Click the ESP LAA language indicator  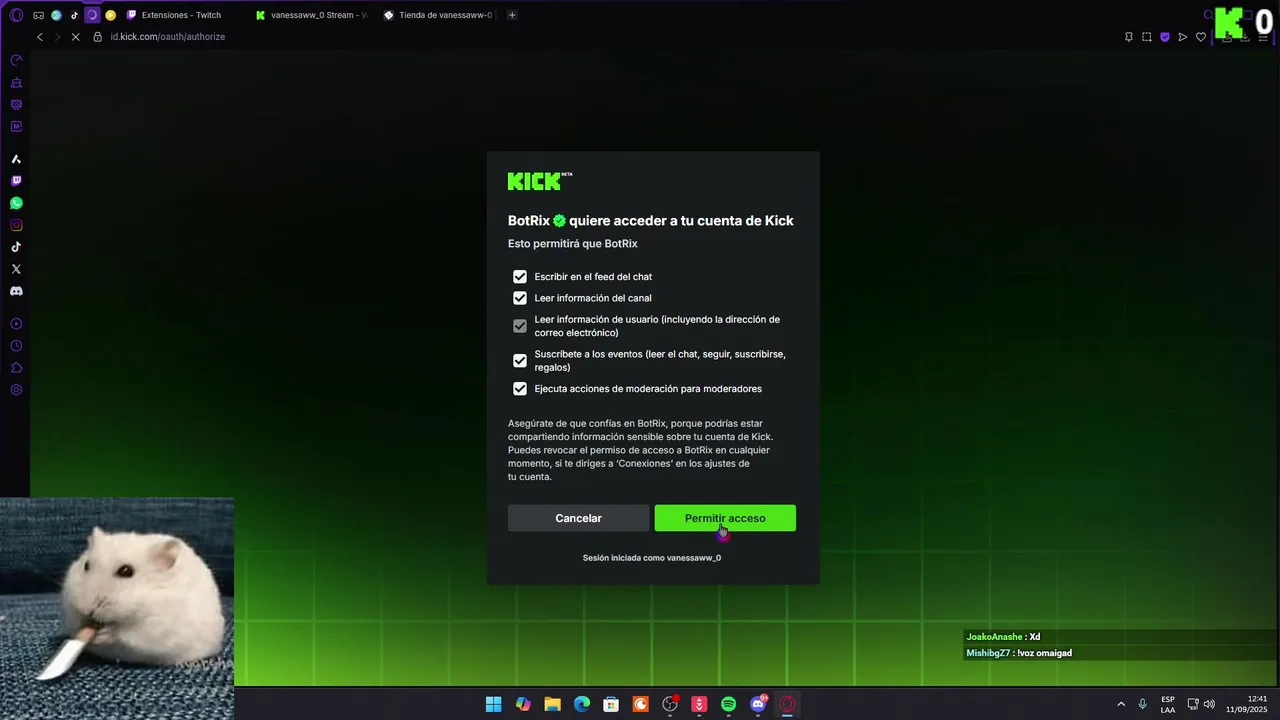point(1168,704)
